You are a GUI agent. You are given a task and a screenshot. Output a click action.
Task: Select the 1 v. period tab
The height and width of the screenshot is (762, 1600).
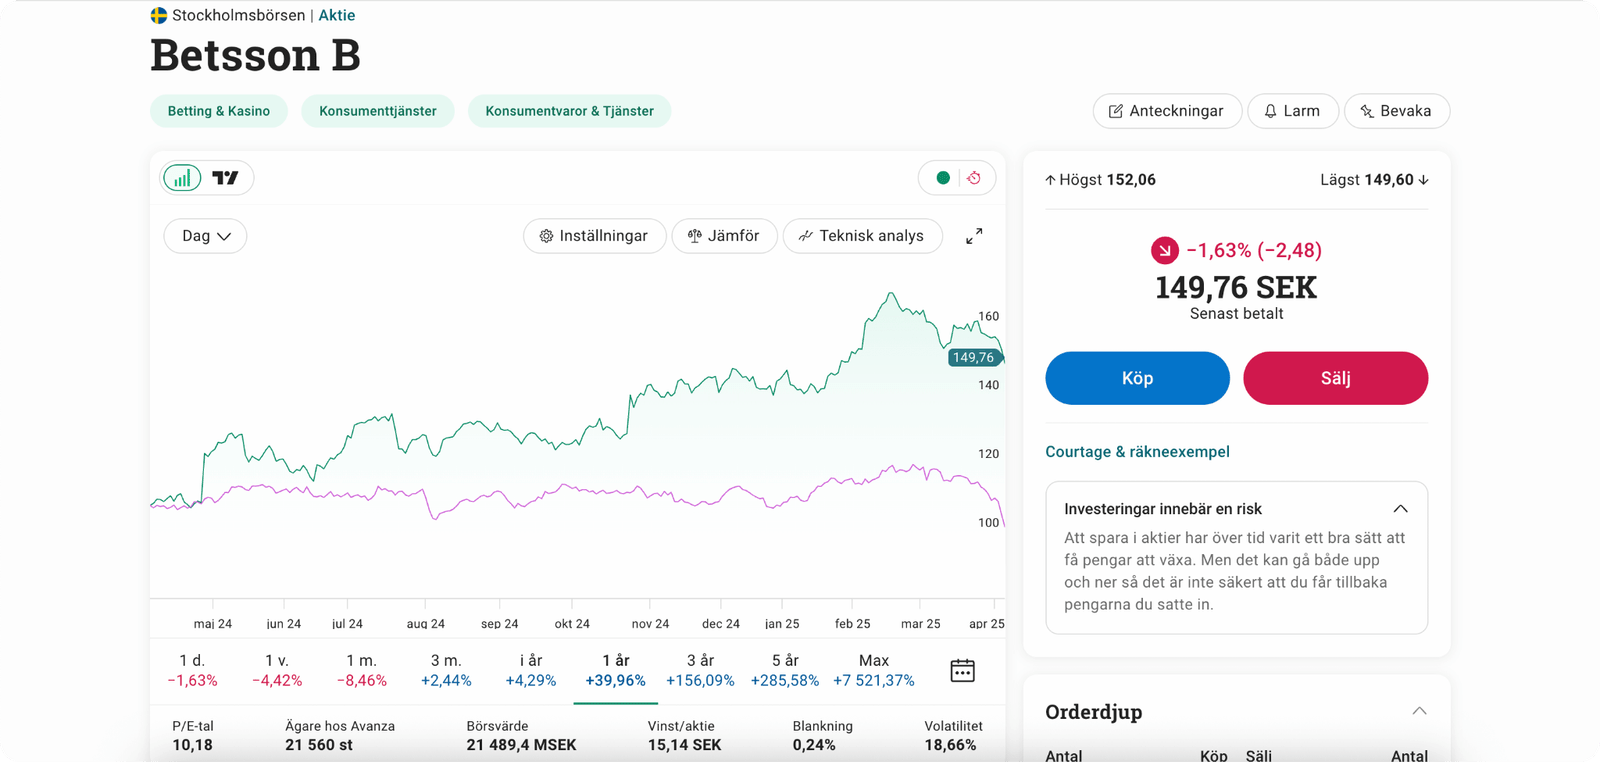277,670
